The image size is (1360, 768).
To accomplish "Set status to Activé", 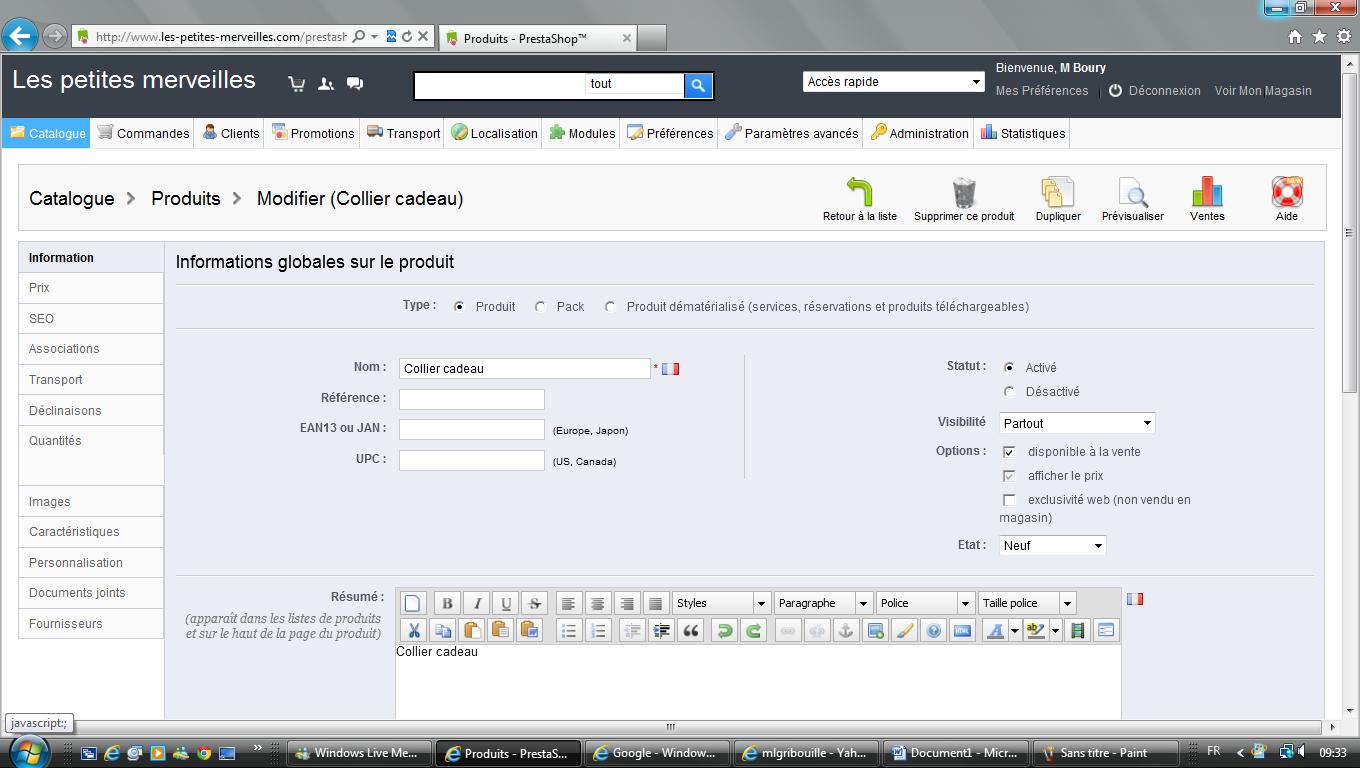I will pyautogui.click(x=1009, y=368).
